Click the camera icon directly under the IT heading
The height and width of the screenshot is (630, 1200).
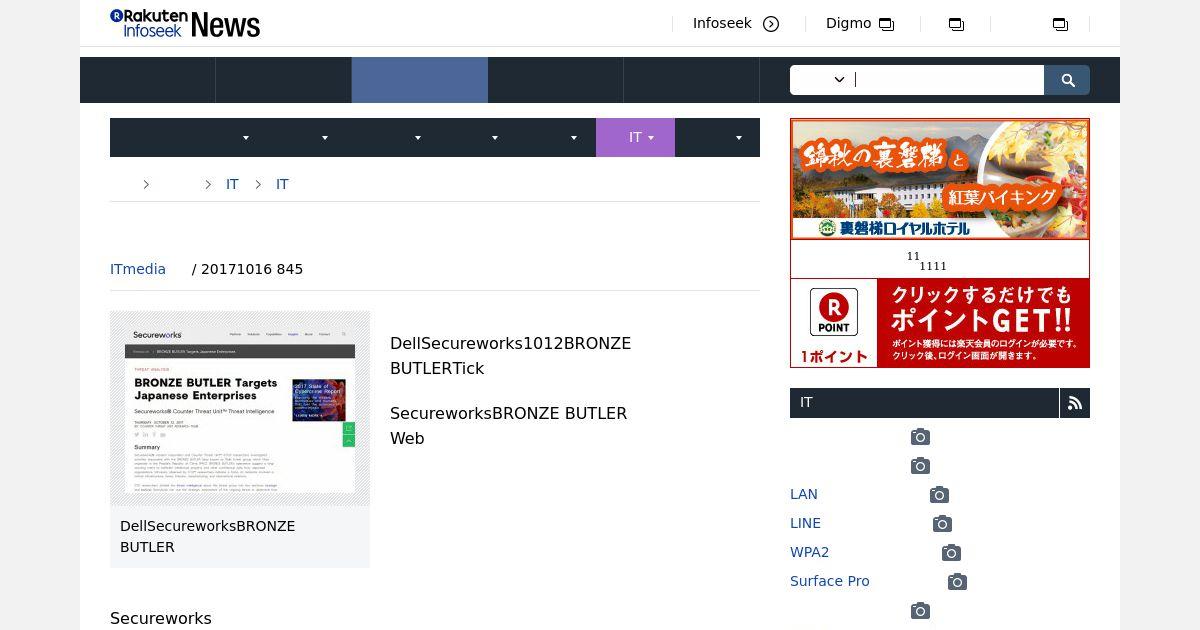click(920, 437)
